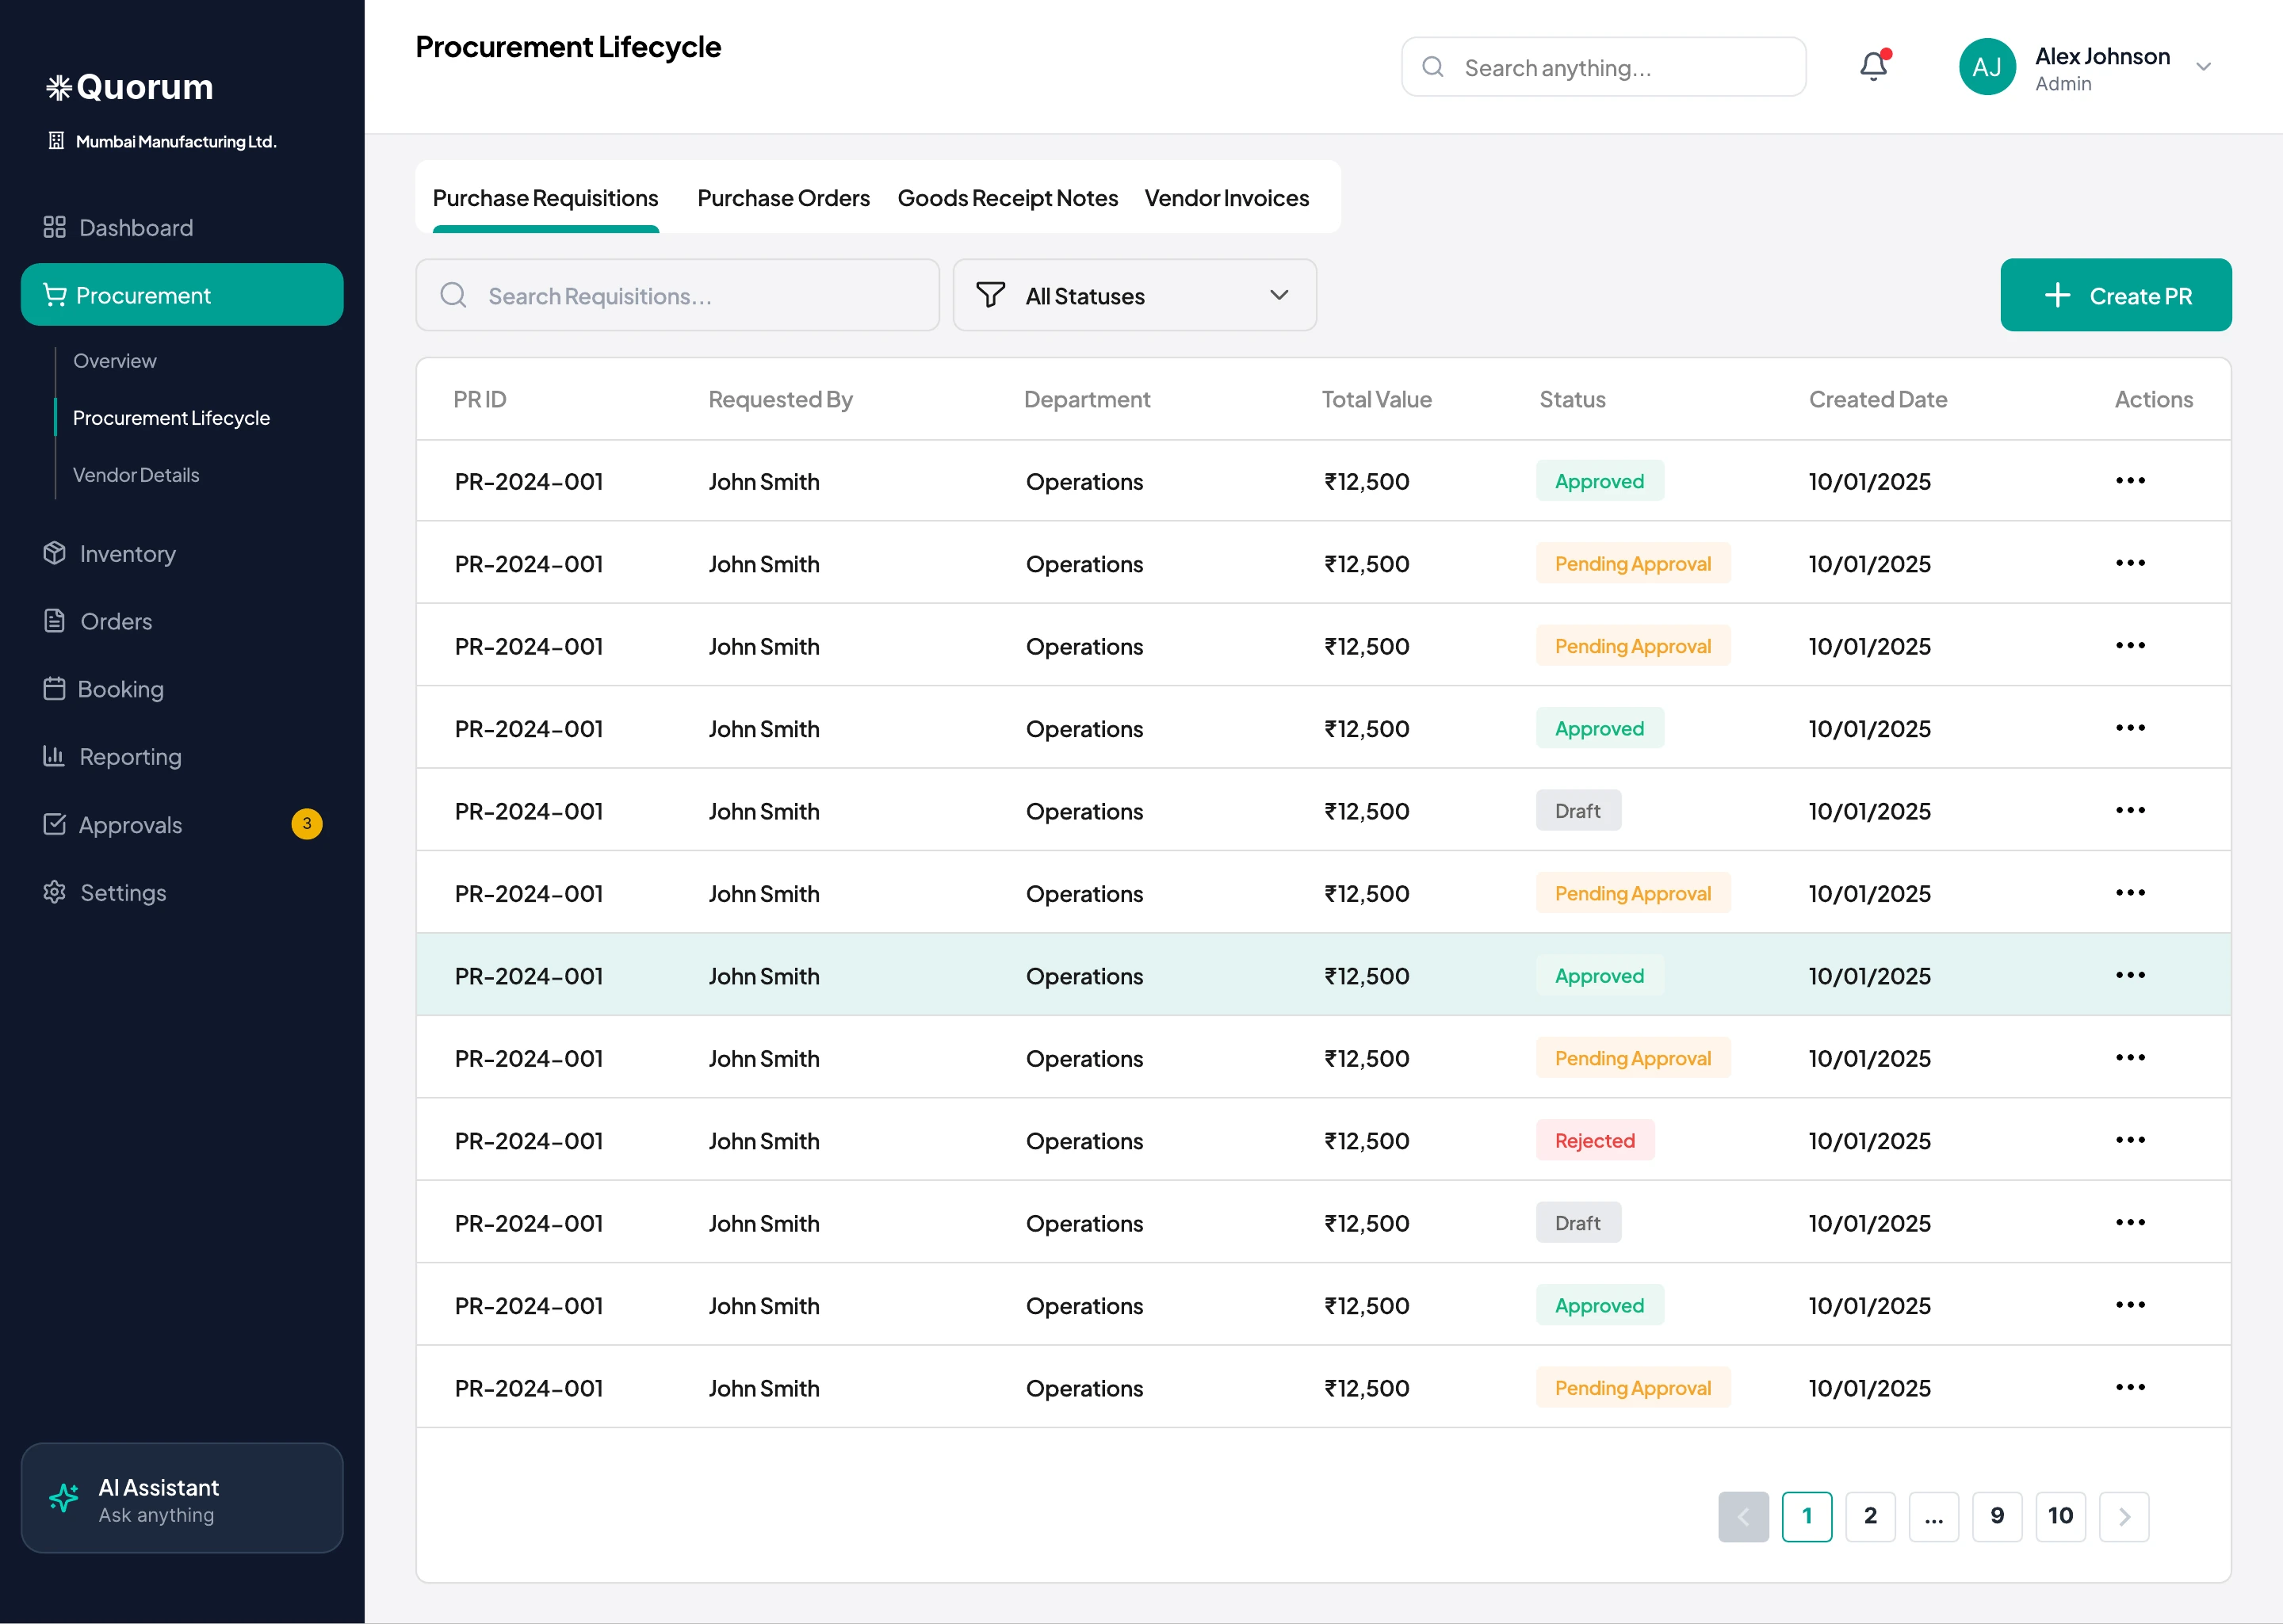Screen dimensions: 2283x1624
Task: Go to the next page arrow
Action: (x=2124, y=1517)
